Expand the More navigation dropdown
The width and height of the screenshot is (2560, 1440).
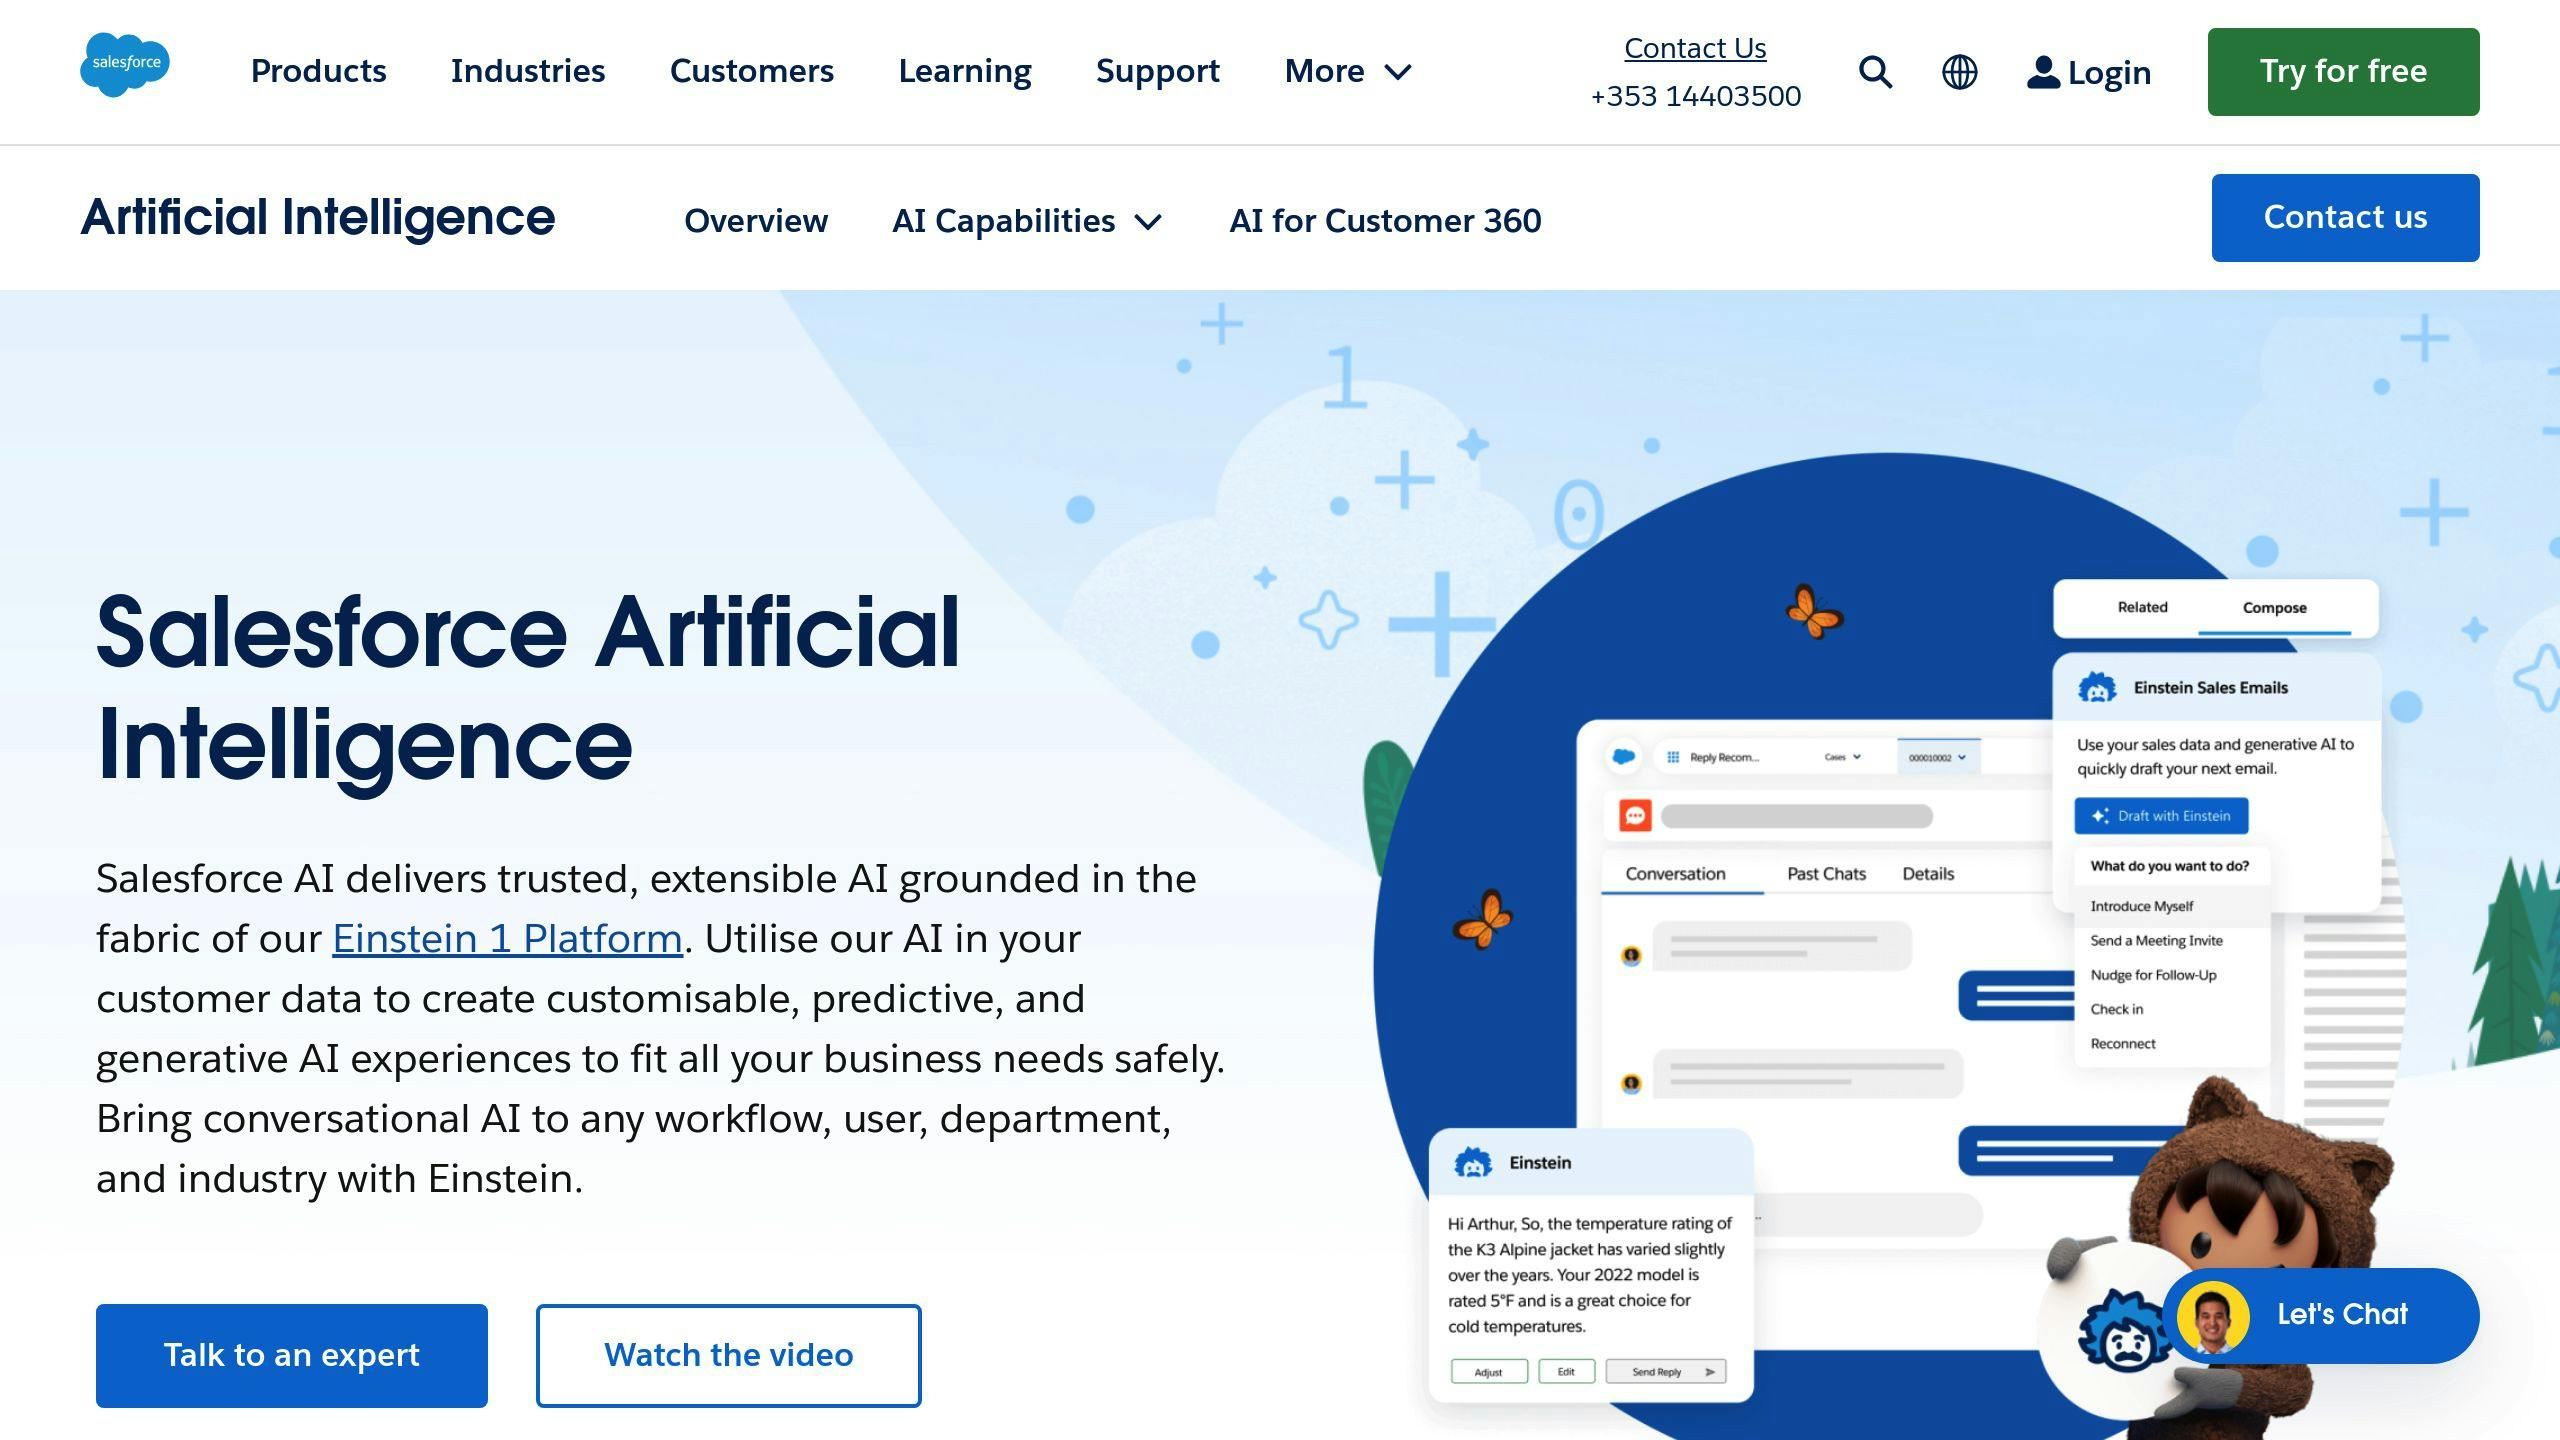(1347, 70)
